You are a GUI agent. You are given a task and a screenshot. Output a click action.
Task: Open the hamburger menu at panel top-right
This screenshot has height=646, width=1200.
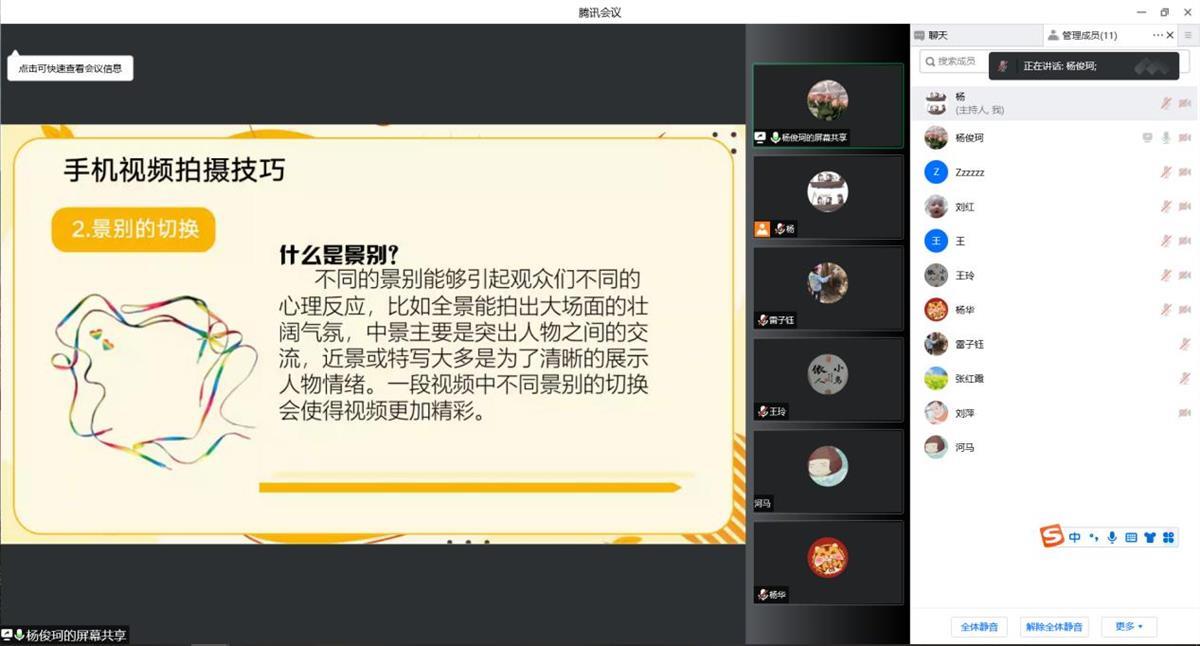point(1187,35)
